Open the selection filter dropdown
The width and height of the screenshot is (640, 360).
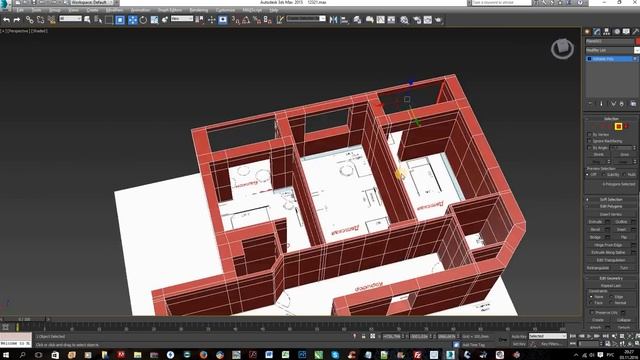click(x=70, y=19)
